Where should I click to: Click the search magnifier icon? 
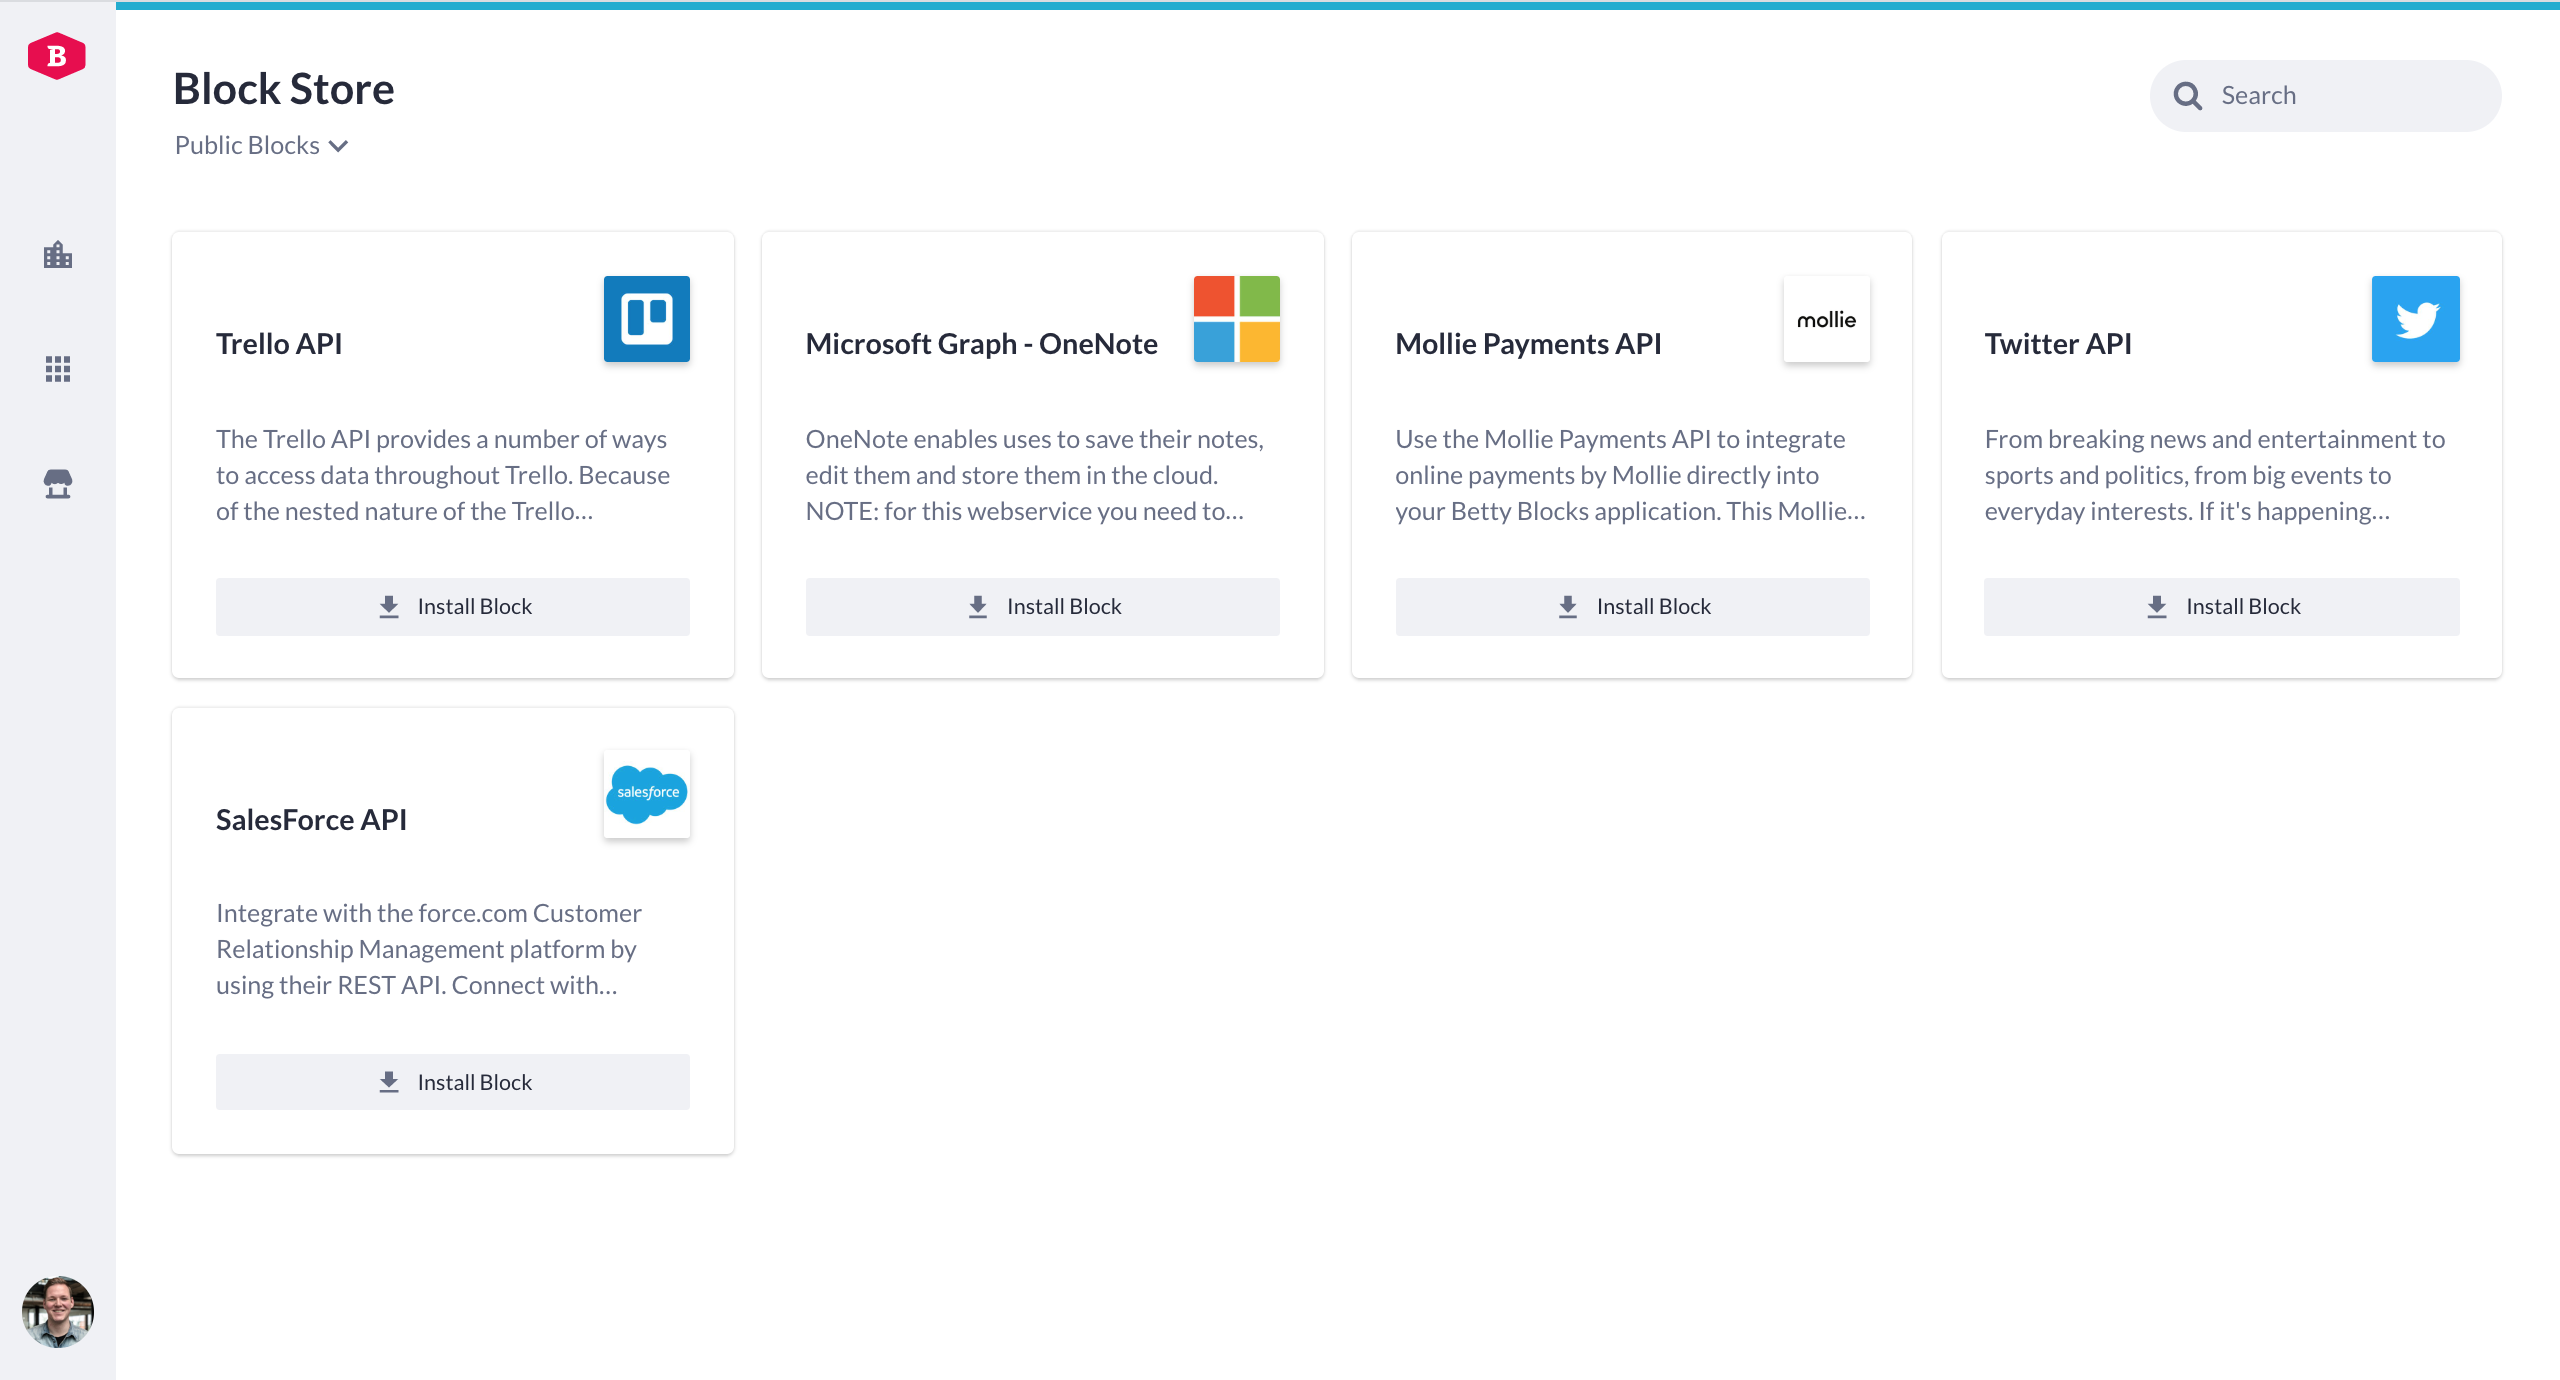[x=2187, y=96]
